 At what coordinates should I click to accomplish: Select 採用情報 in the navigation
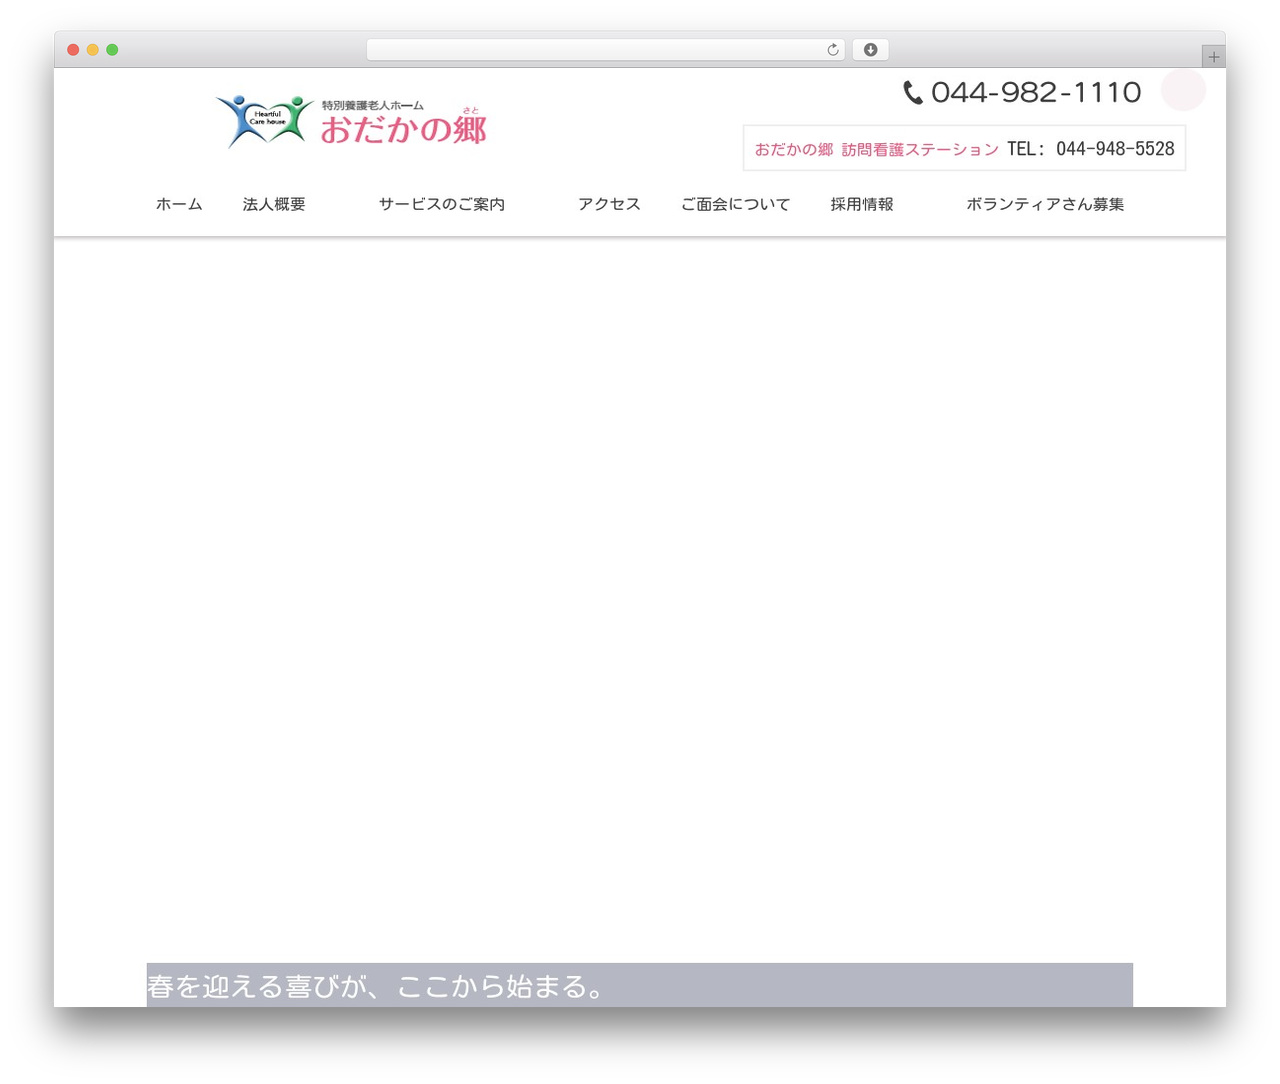coord(862,204)
